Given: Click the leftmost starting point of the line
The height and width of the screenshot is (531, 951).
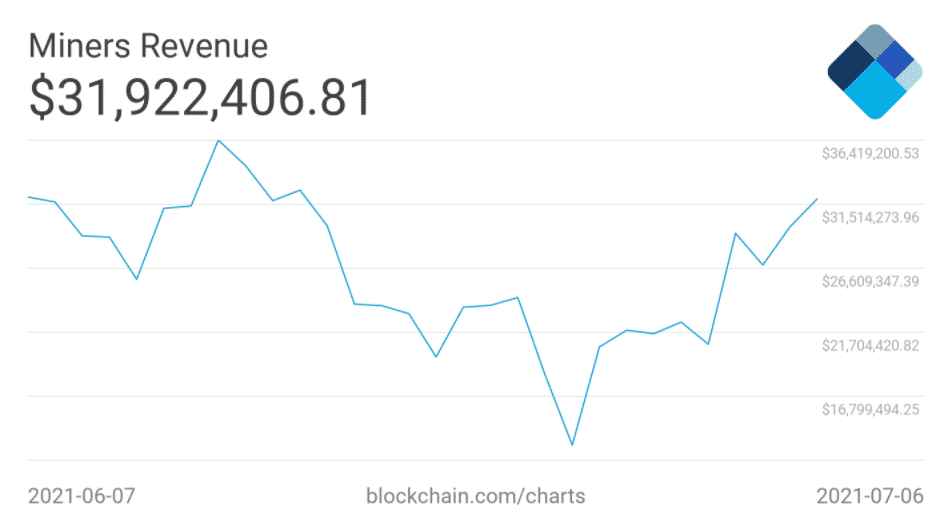Looking at the screenshot, I should (x=29, y=197).
